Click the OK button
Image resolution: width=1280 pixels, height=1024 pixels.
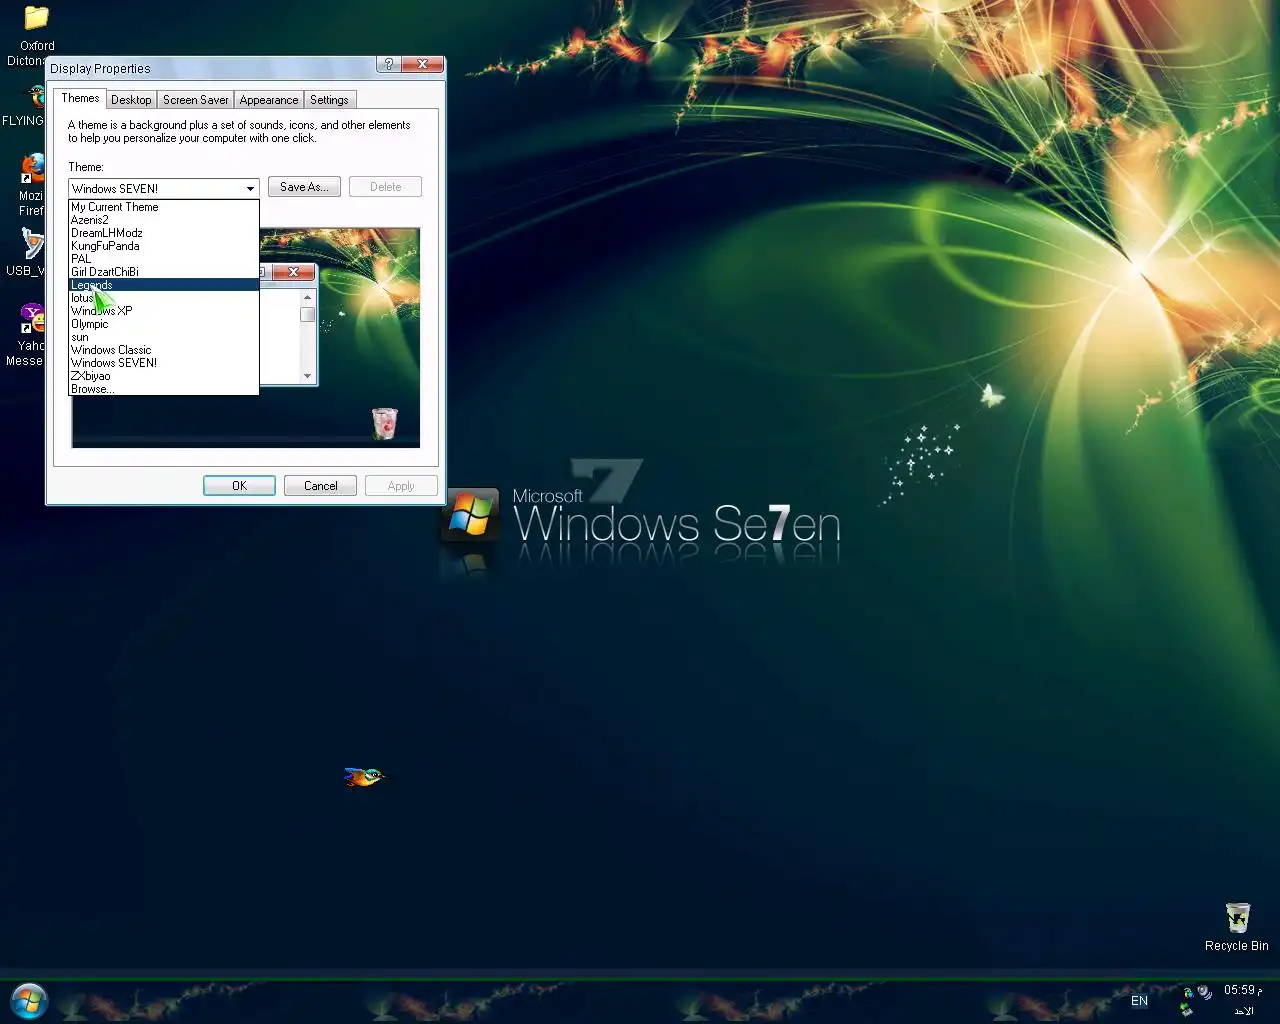coord(239,486)
